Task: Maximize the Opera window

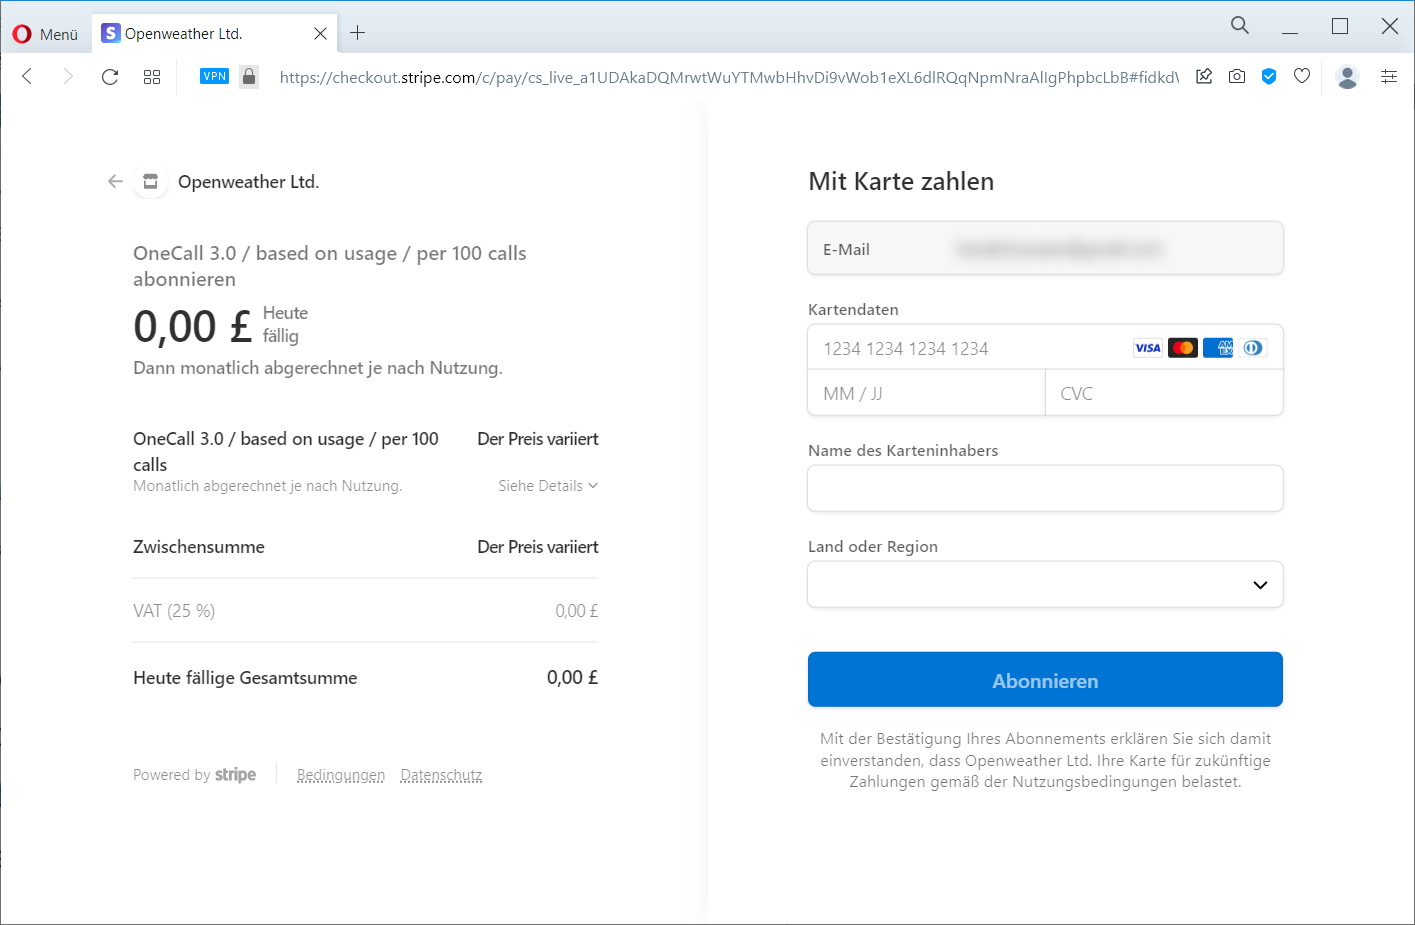Action: (x=1340, y=27)
